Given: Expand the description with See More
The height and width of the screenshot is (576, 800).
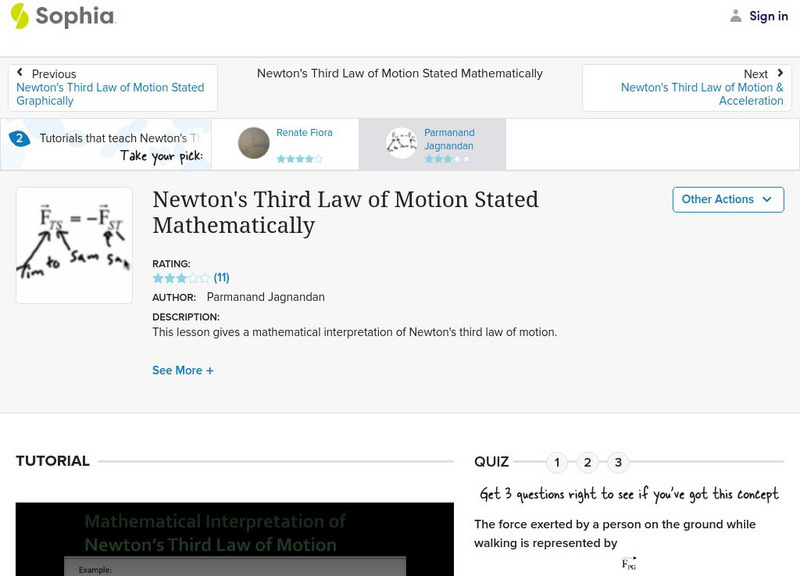Looking at the screenshot, I should tap(182, 370).
